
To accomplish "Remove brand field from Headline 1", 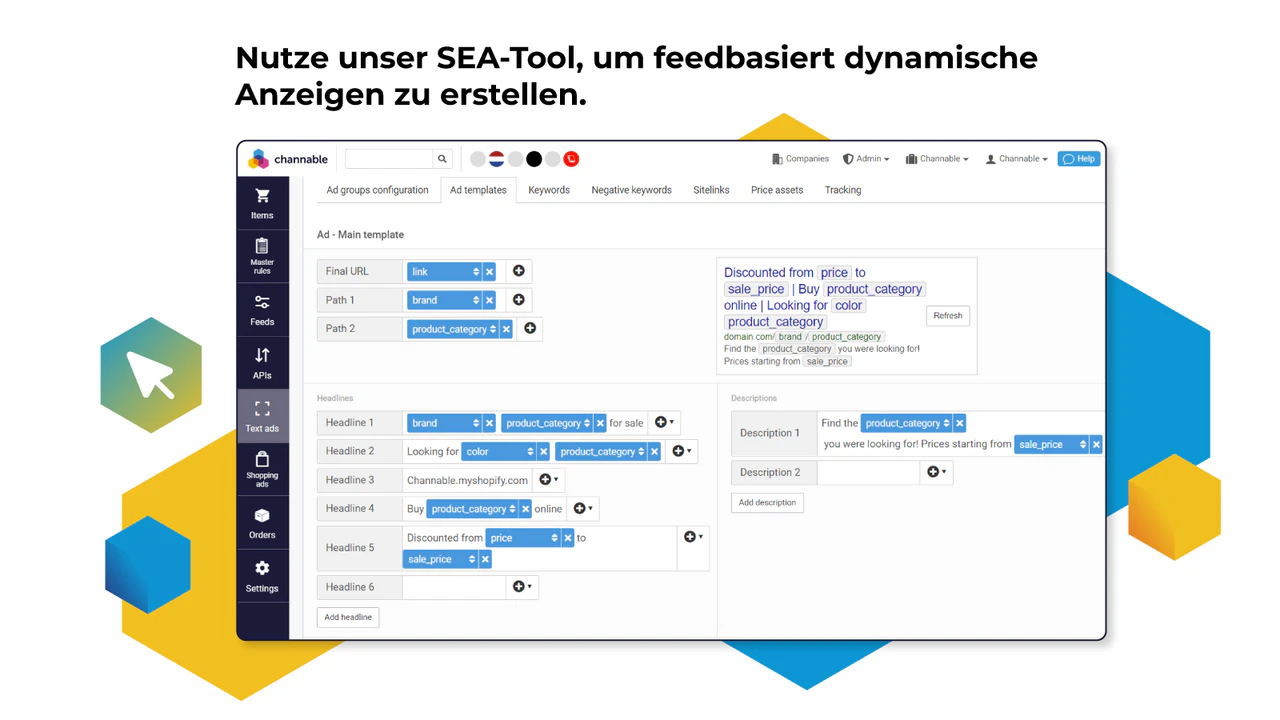I will point(489,423).
